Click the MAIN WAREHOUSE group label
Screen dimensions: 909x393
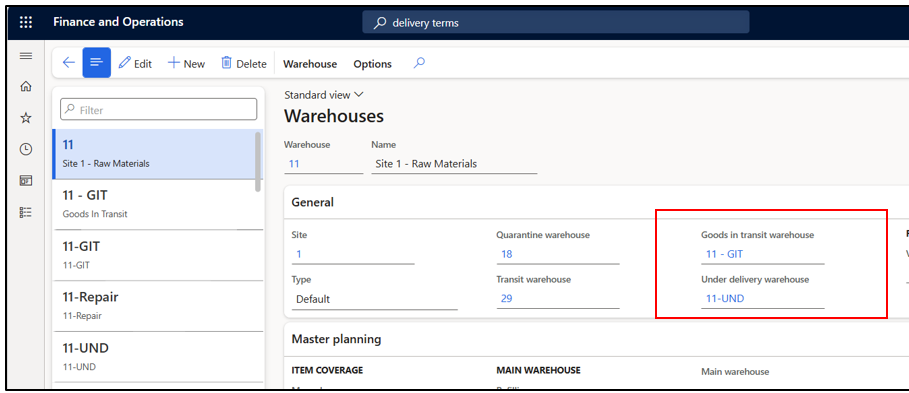538,370
